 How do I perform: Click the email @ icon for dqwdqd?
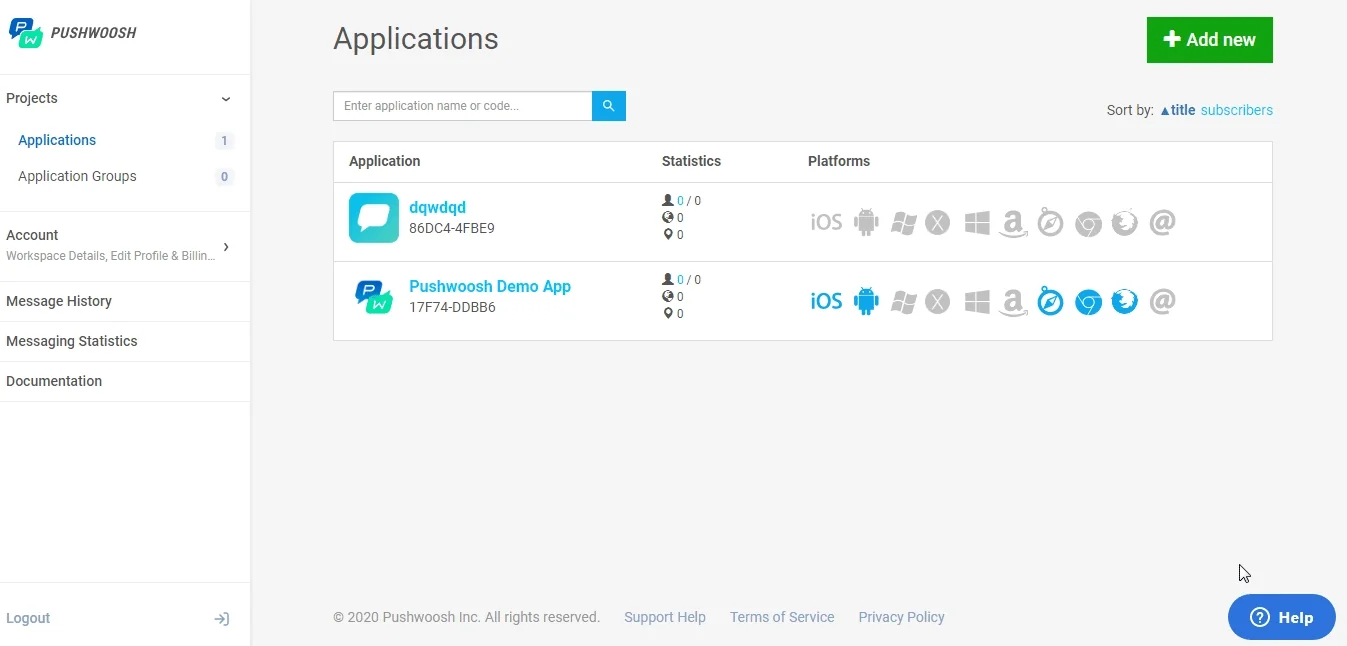[1162, 222]
